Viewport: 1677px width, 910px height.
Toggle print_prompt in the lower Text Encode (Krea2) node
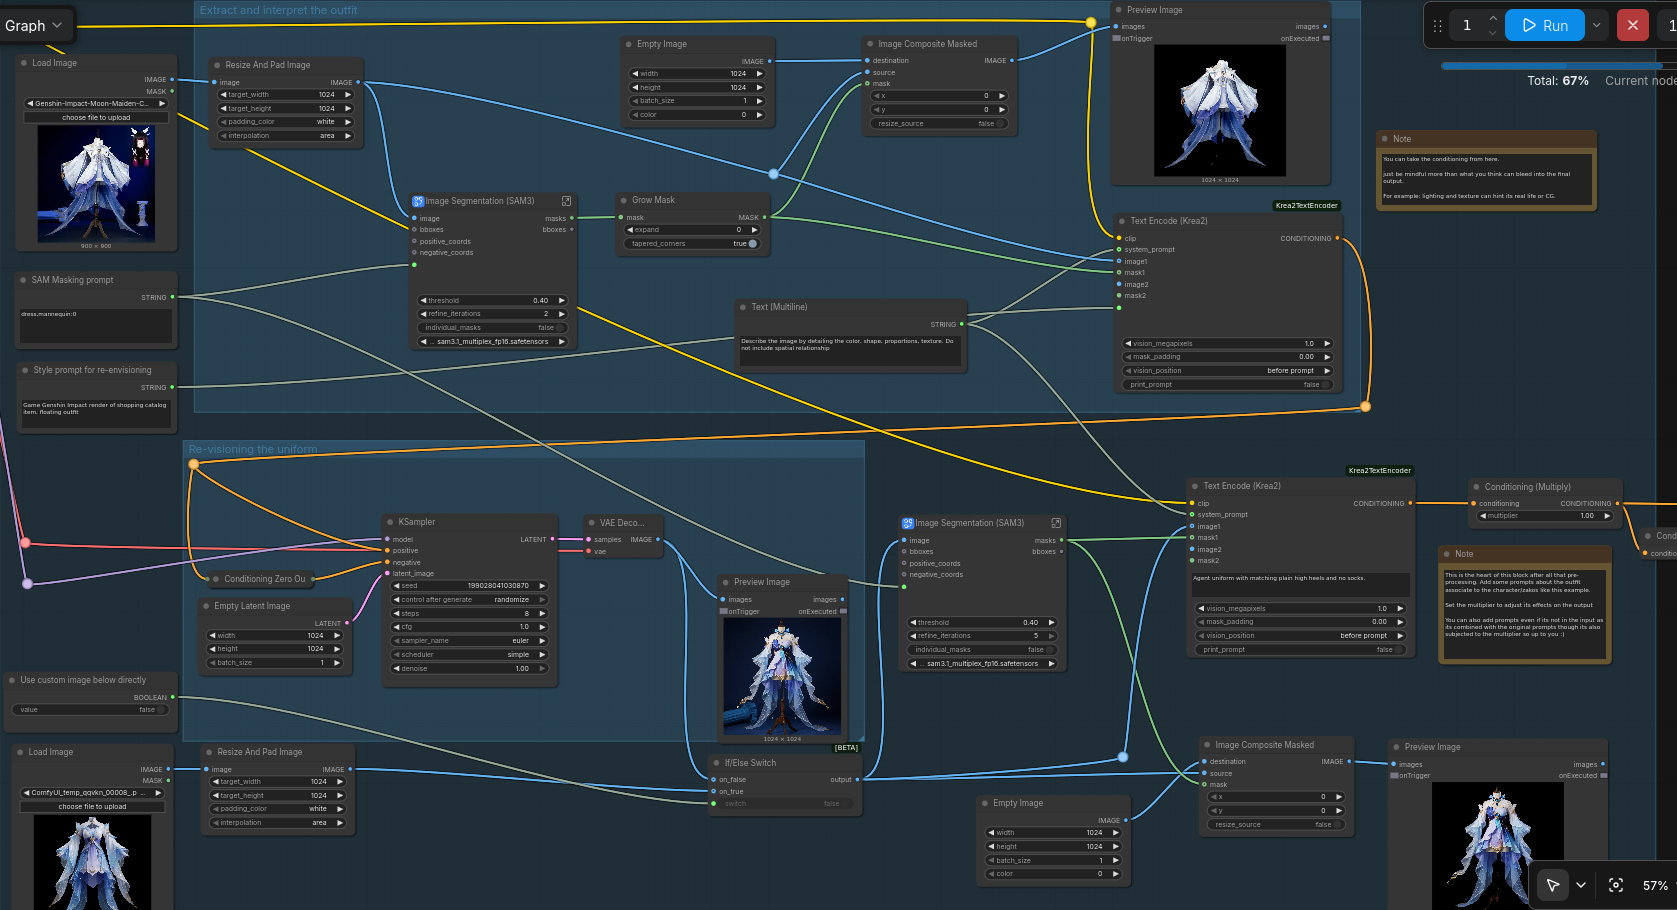(x=1301, y=650)
